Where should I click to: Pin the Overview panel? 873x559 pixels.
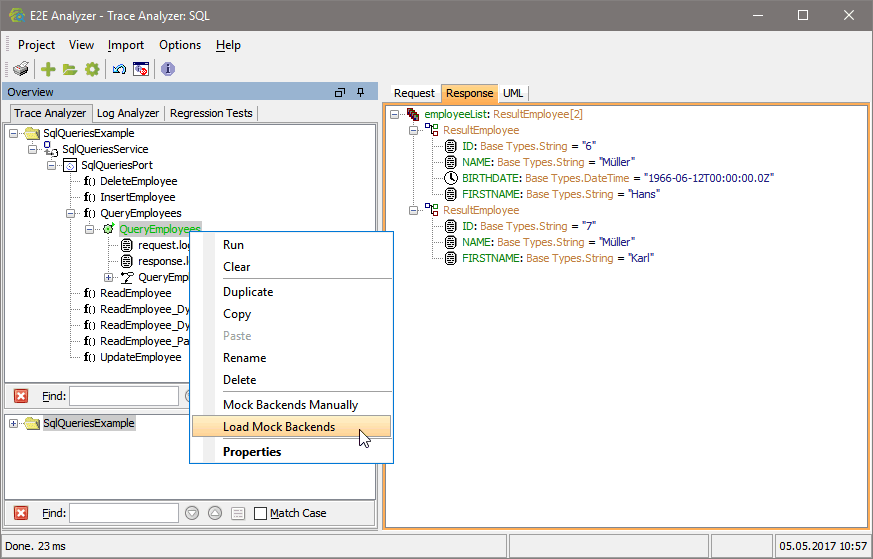360,92
